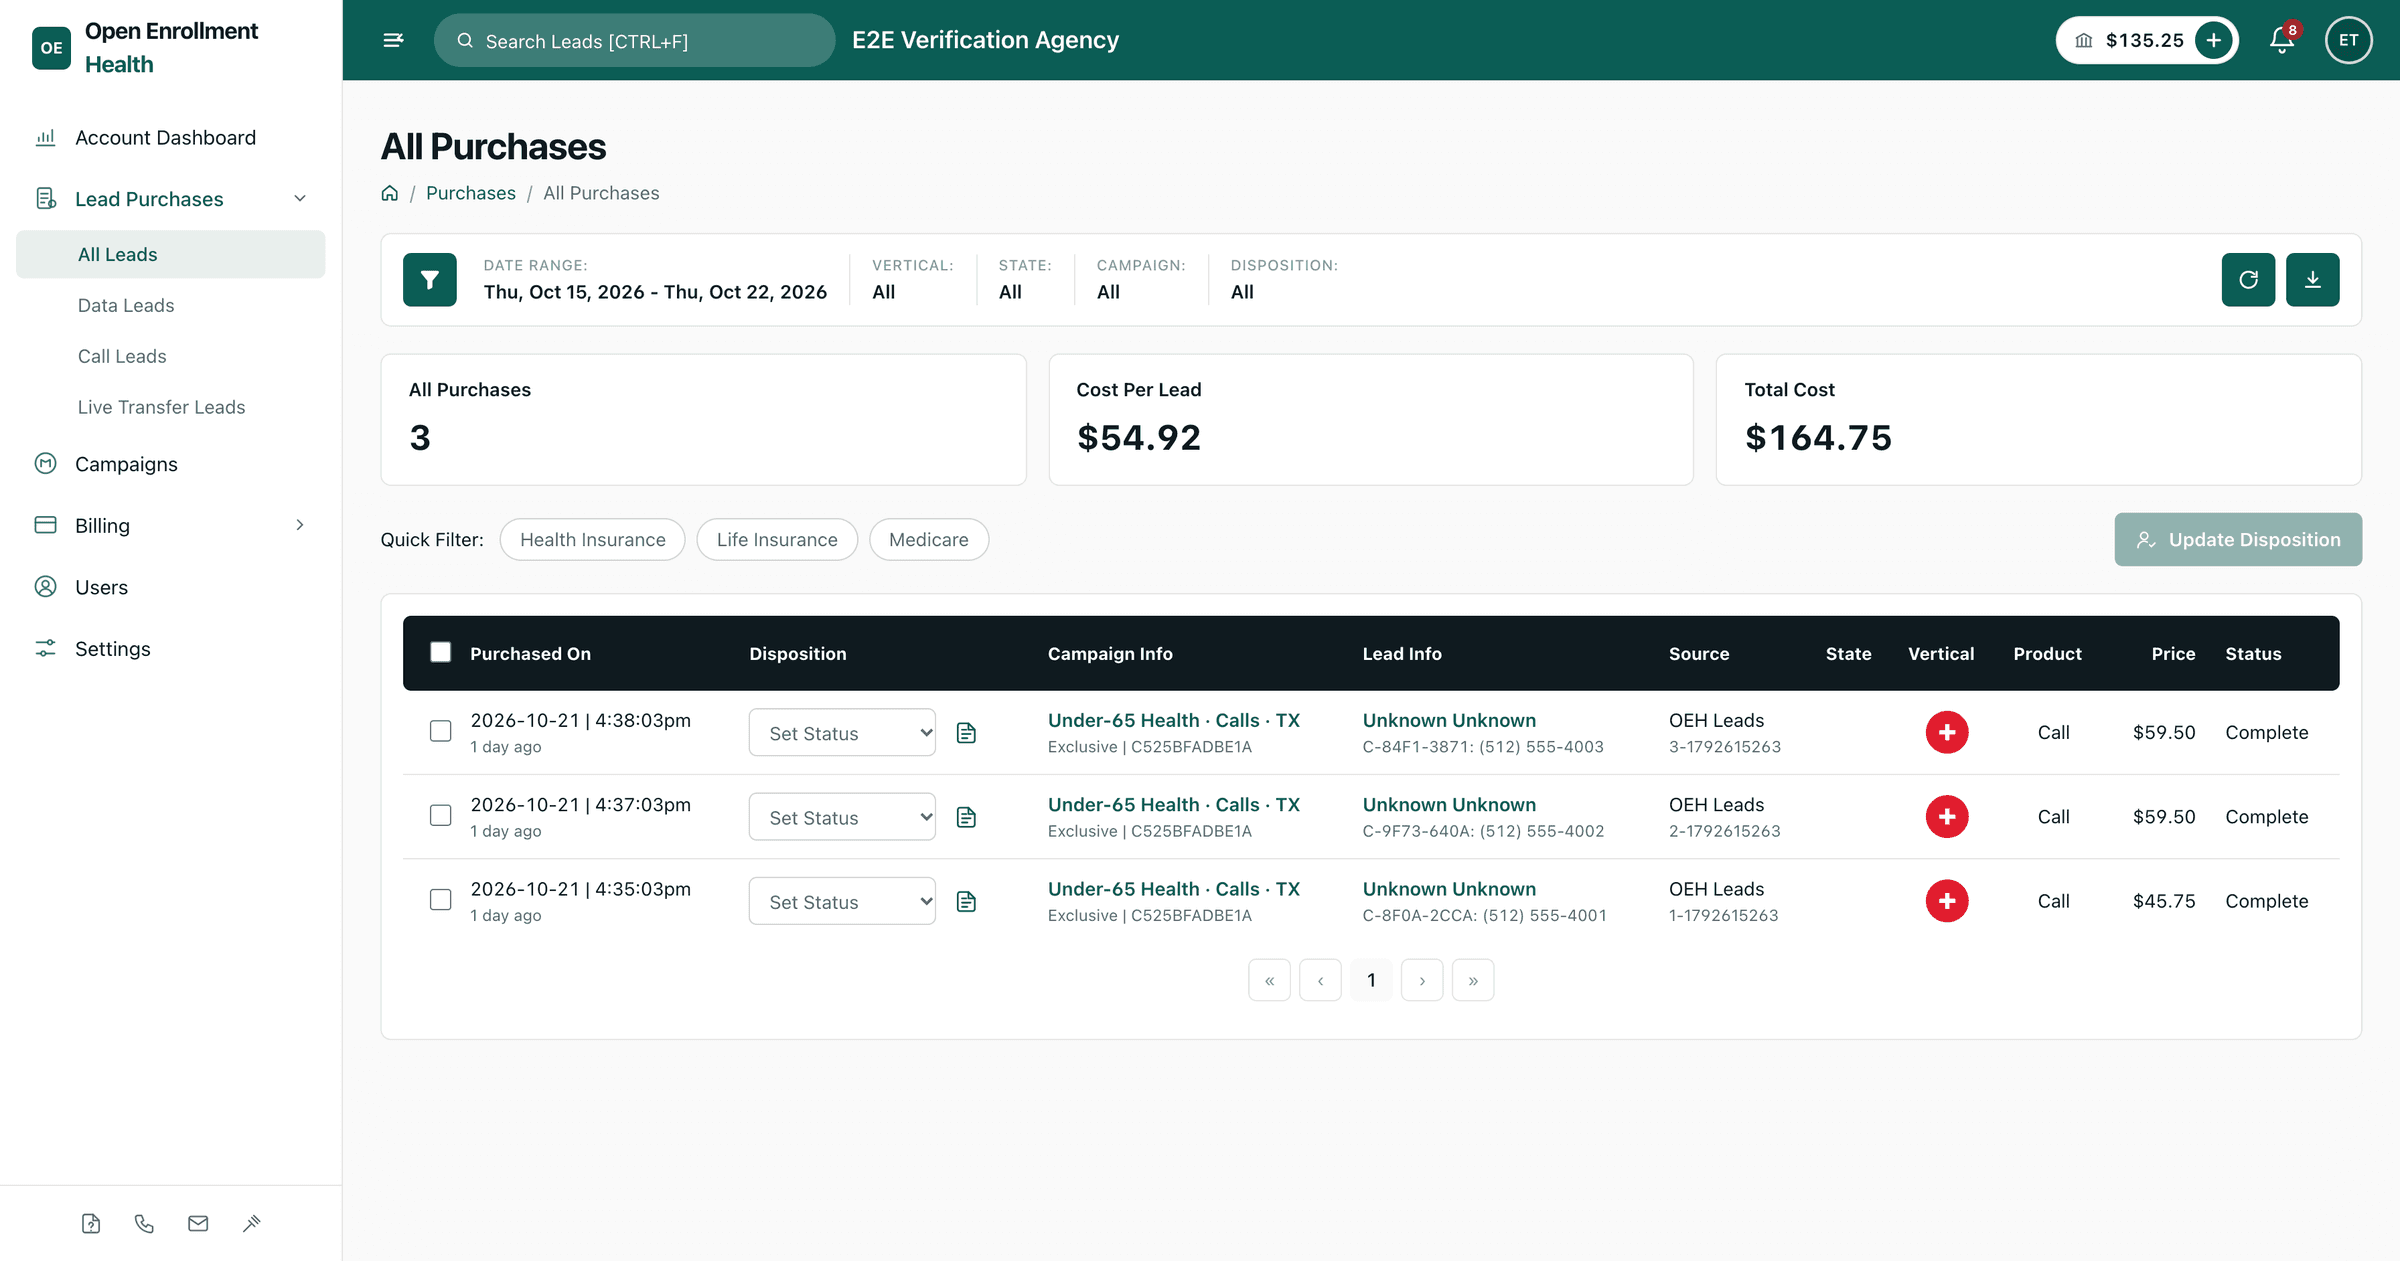2400x1261 pixels.
Task: Click the pin icon in sidebar footer
Action: 251,1223
